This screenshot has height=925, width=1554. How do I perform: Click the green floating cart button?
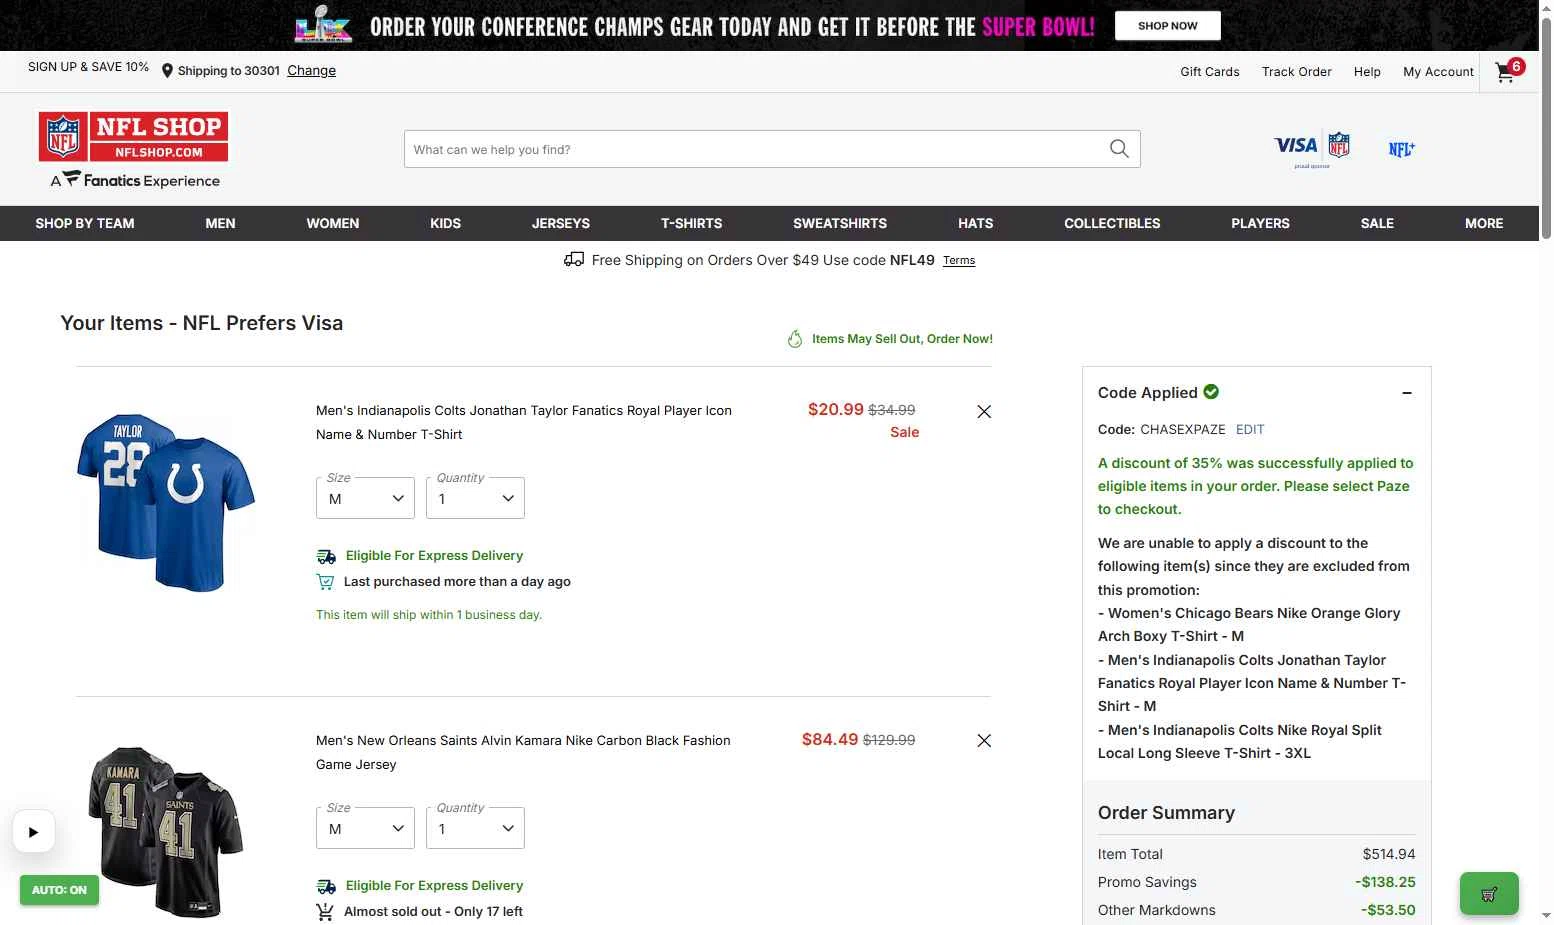tap(1489, 894)
